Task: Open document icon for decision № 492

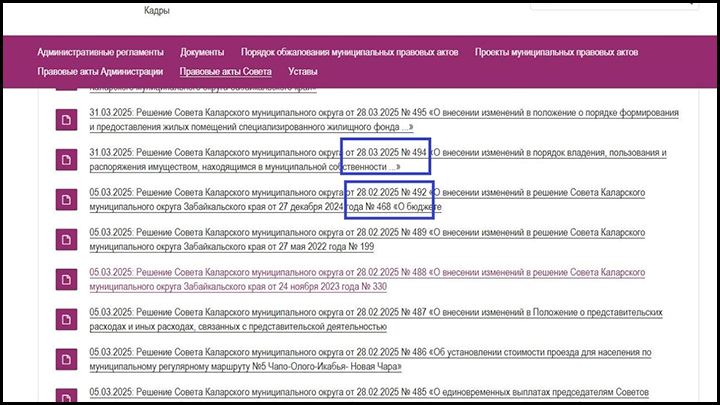Action: pyautogui.click(x=66, y=200)
